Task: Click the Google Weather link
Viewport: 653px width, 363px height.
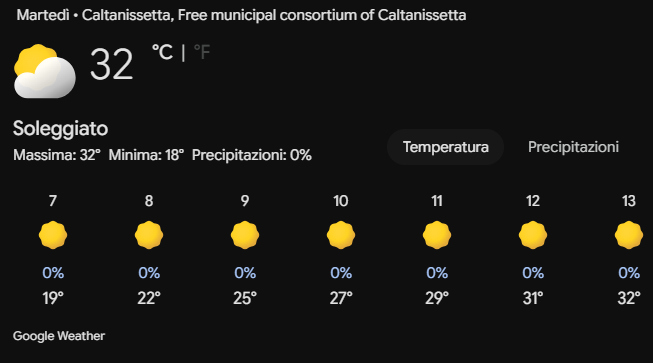Action: click(x=59, y=336)
